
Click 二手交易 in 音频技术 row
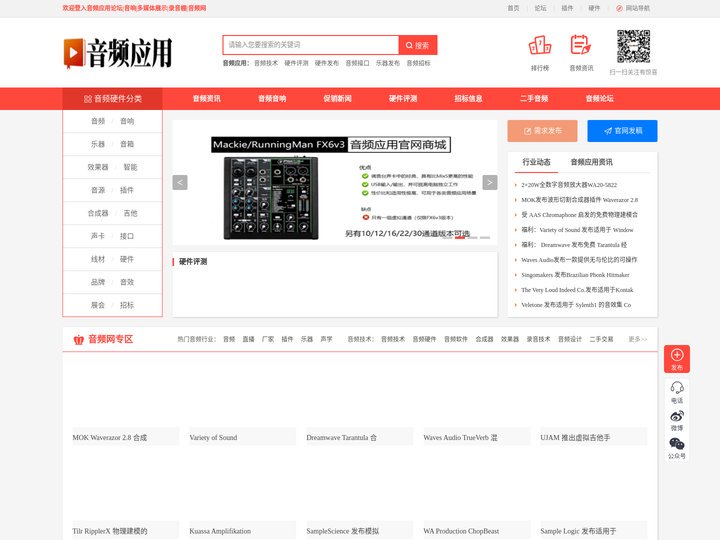601,339
